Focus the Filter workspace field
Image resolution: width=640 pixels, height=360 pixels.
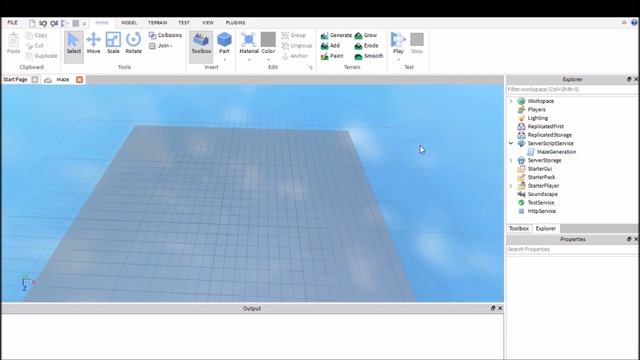[x=571, y=89]
